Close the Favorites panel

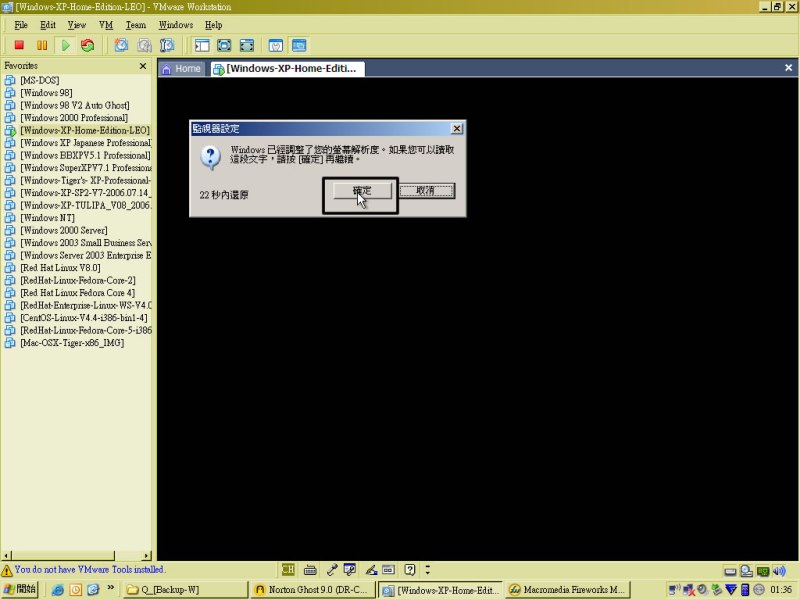(143, 66)
